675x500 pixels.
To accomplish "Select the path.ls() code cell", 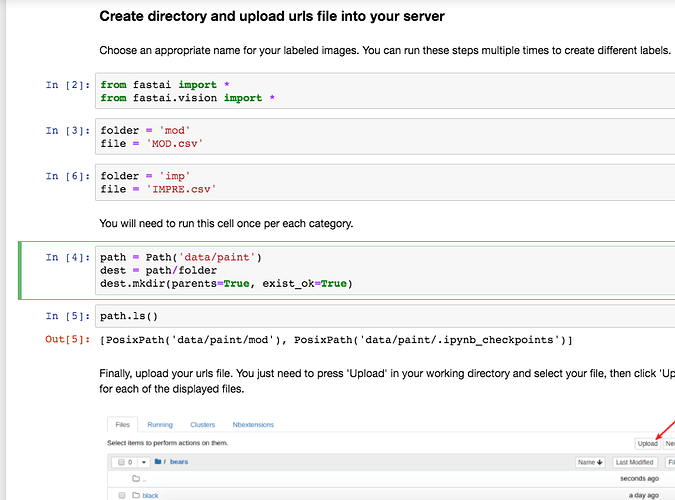I will (x=385, y=316).
